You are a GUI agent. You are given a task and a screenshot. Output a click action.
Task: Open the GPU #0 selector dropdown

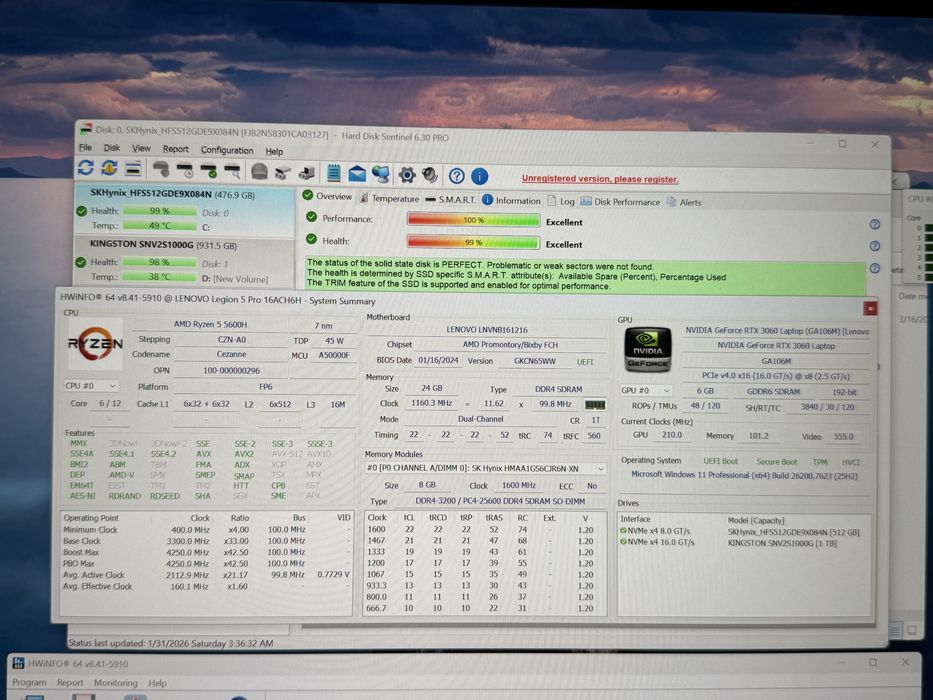pyautogui.click(x=646, y=390)
